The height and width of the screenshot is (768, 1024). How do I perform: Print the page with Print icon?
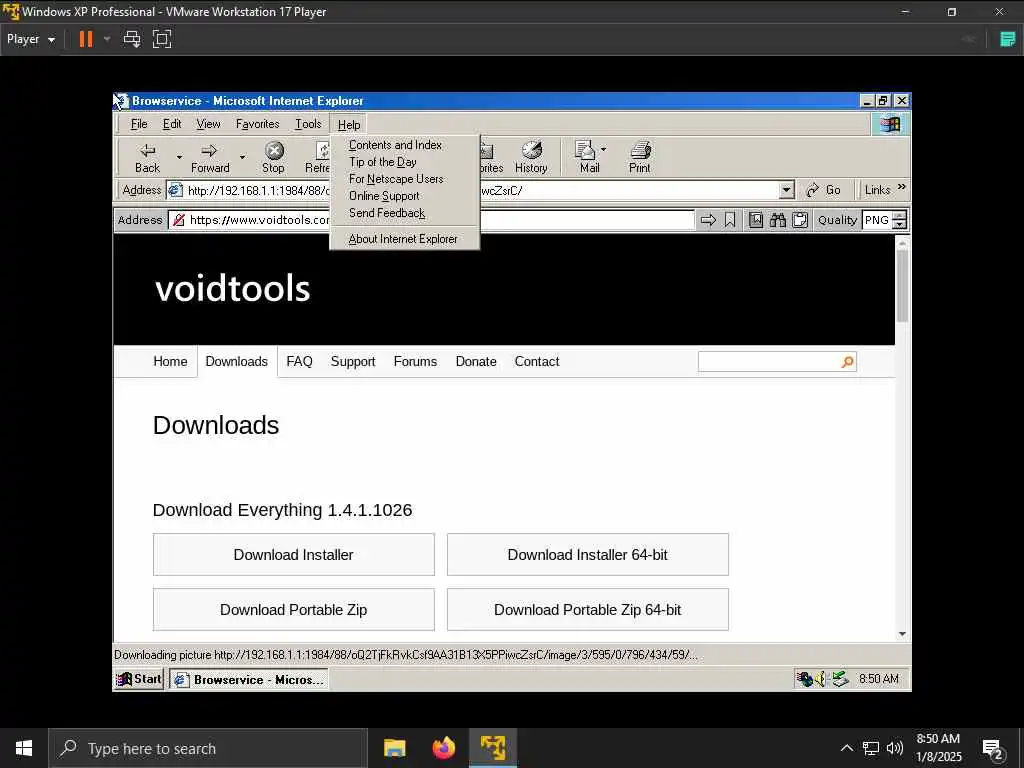tap(640, 157)
